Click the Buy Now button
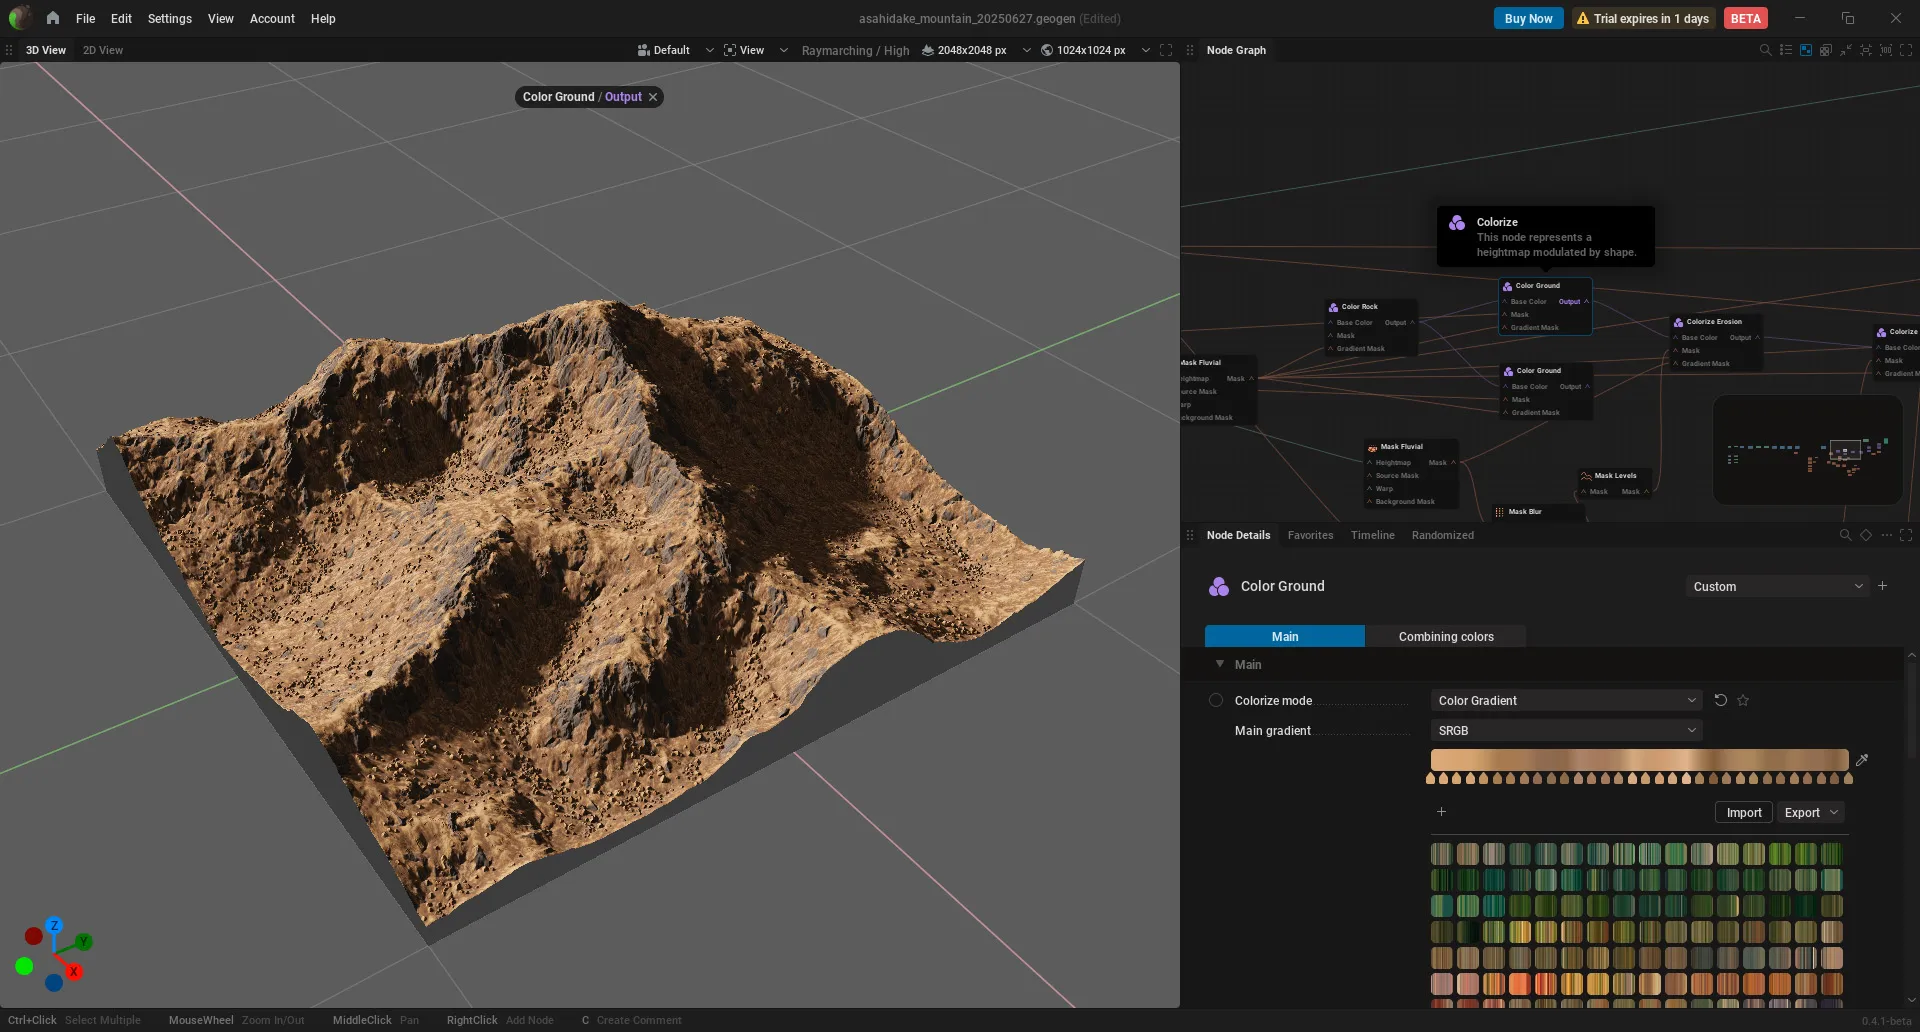Image resolution: width=1920 pixels, height=1032 pixels. click(x=1528, y=18)
